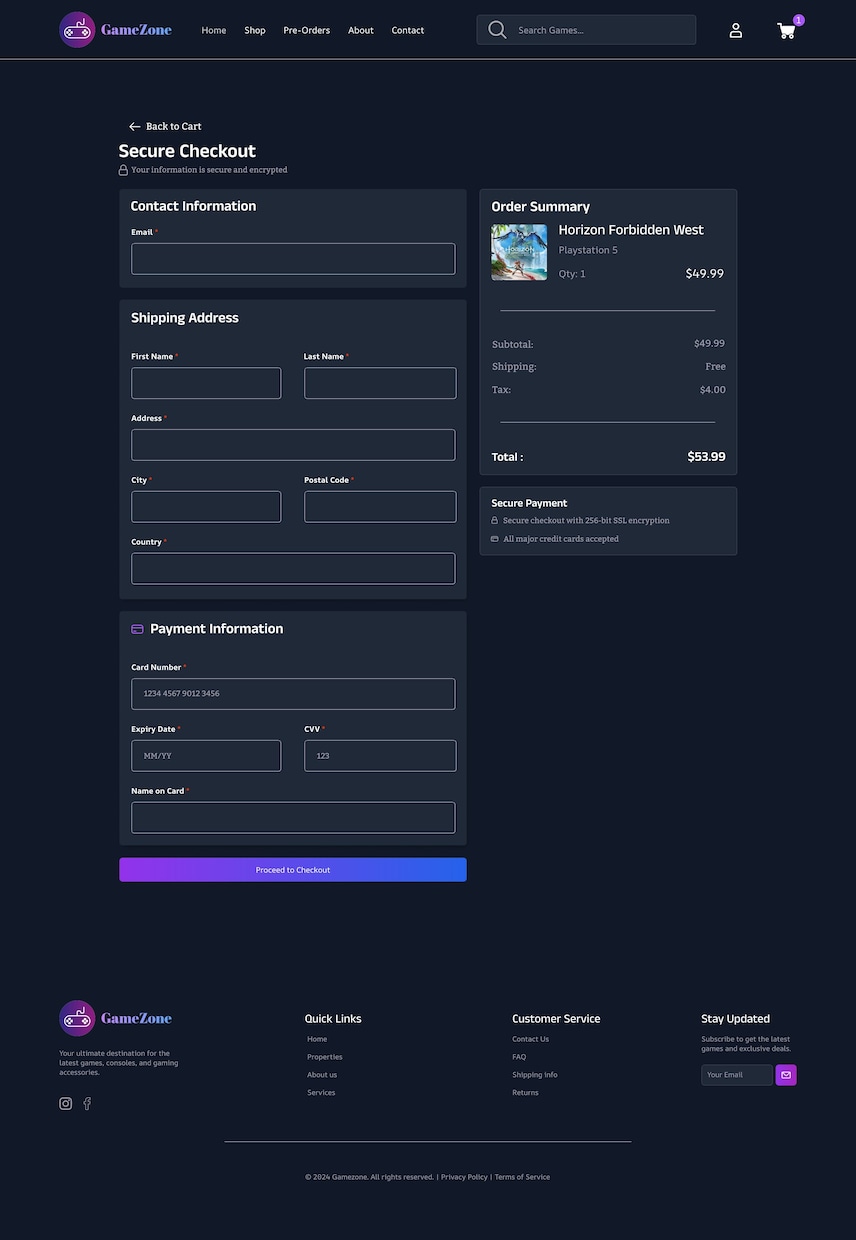Focus the Country field

(293, 569)
